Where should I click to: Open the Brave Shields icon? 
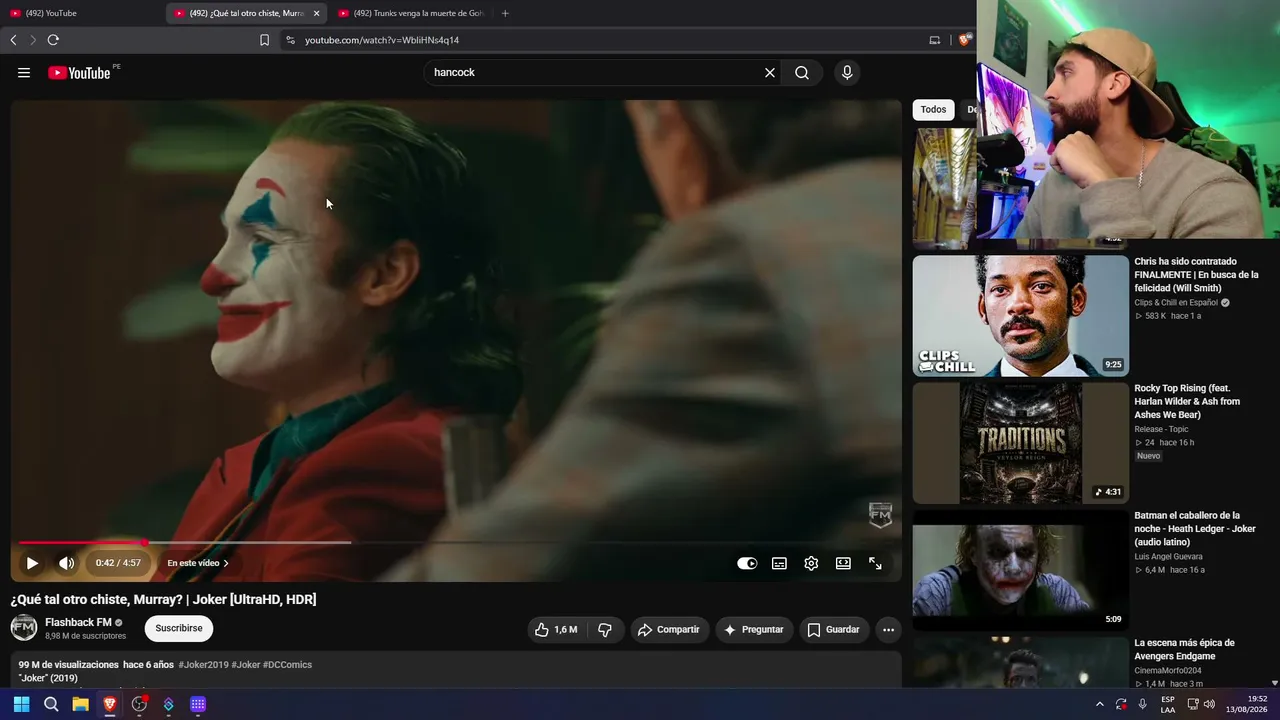pyautogui.click(x=964, y=40)
